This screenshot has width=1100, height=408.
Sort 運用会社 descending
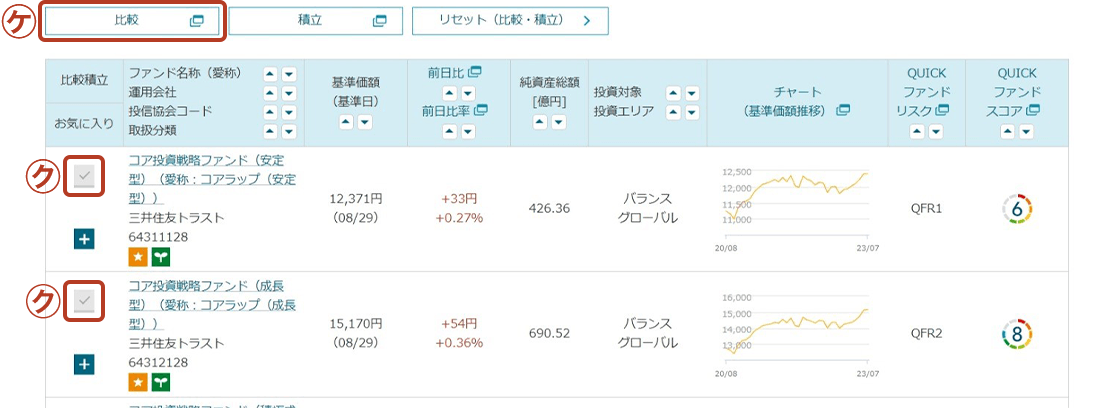pos(289,93)
